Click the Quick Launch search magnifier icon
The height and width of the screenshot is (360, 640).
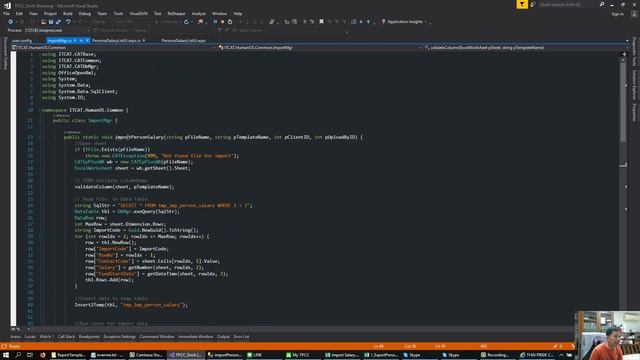pos(602,4)
